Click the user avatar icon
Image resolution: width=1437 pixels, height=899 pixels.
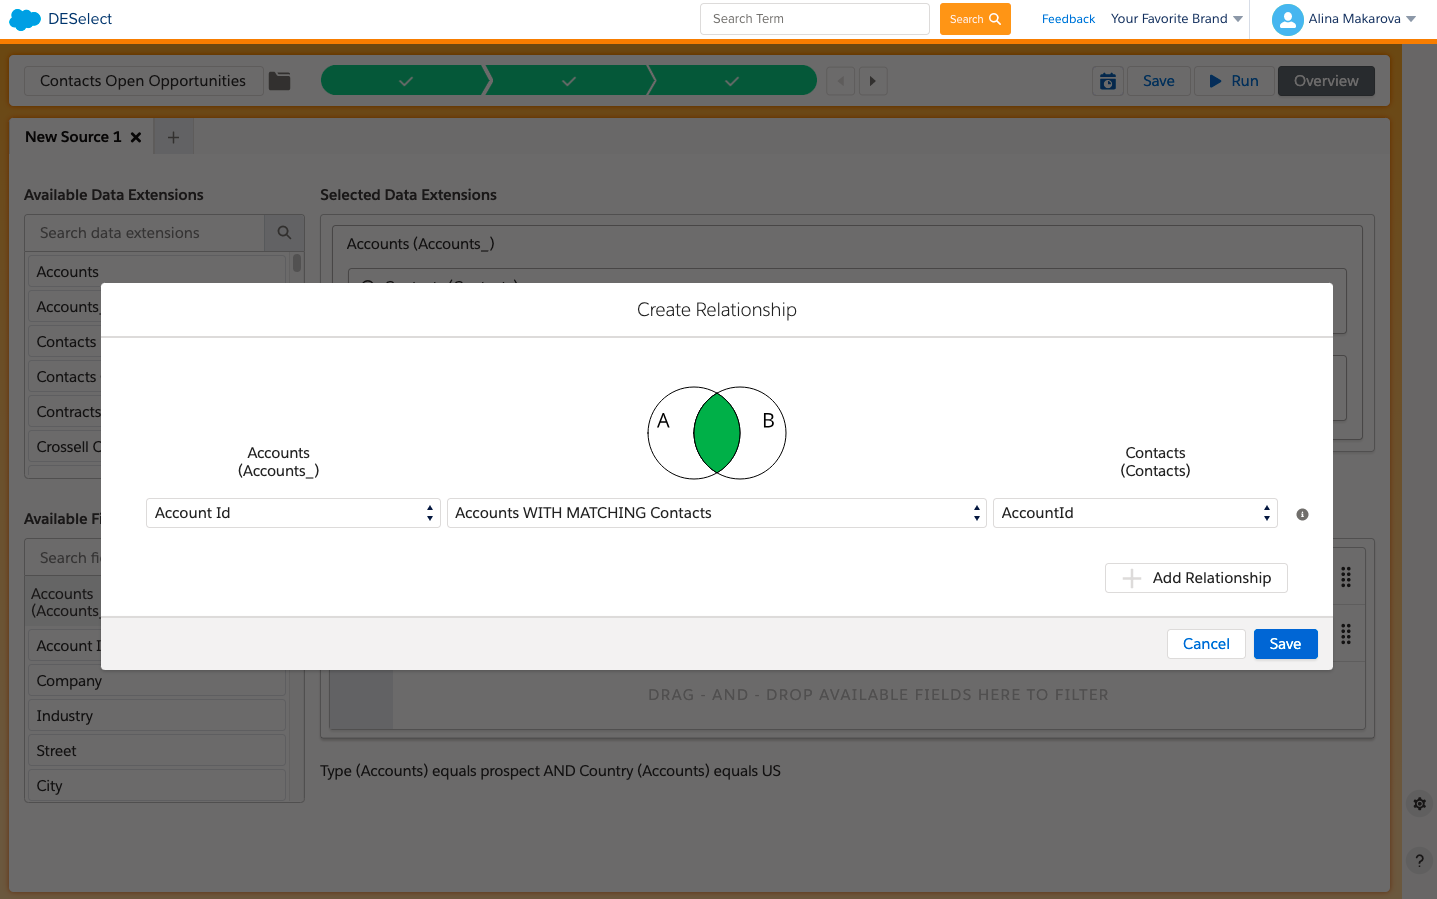coord(1287,19)
